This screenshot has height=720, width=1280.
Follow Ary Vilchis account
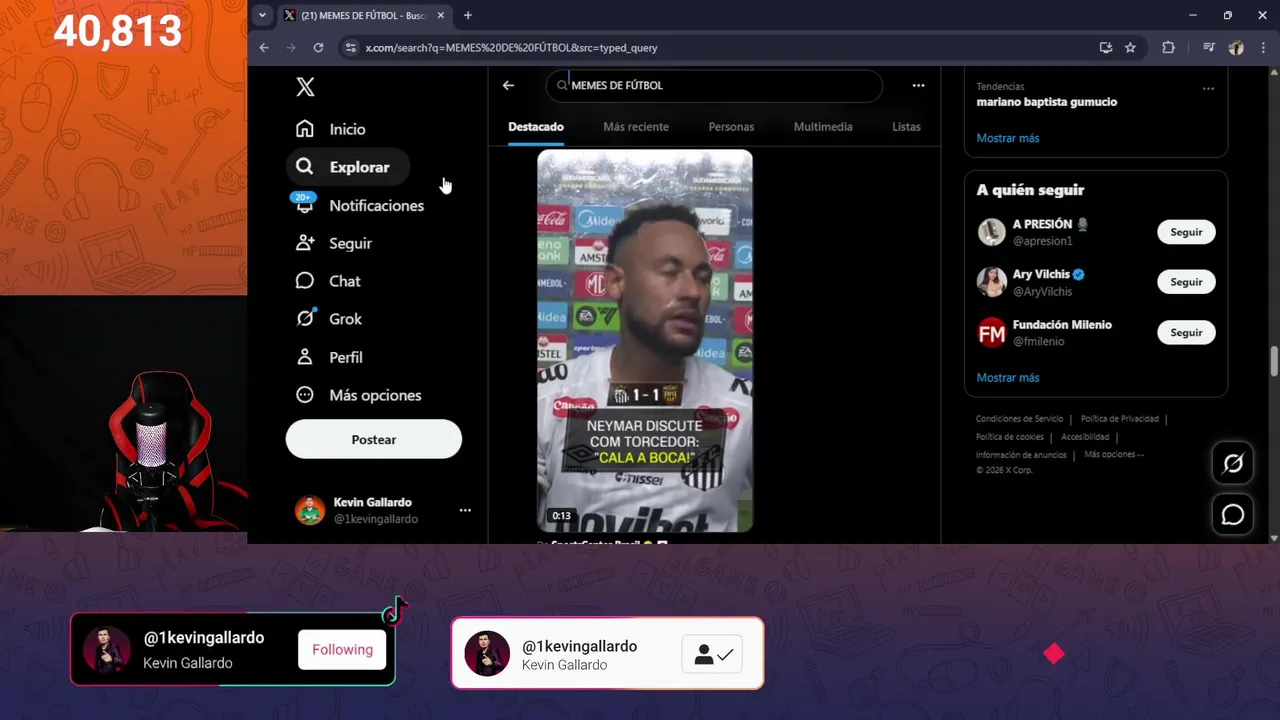point(1186,282)
